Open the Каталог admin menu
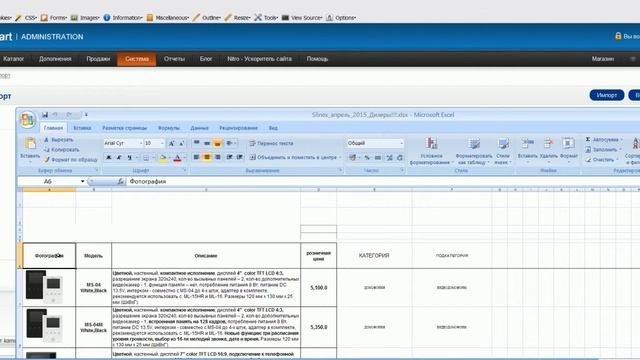This screenshot has width=640, height=360. tap(13, 59)
